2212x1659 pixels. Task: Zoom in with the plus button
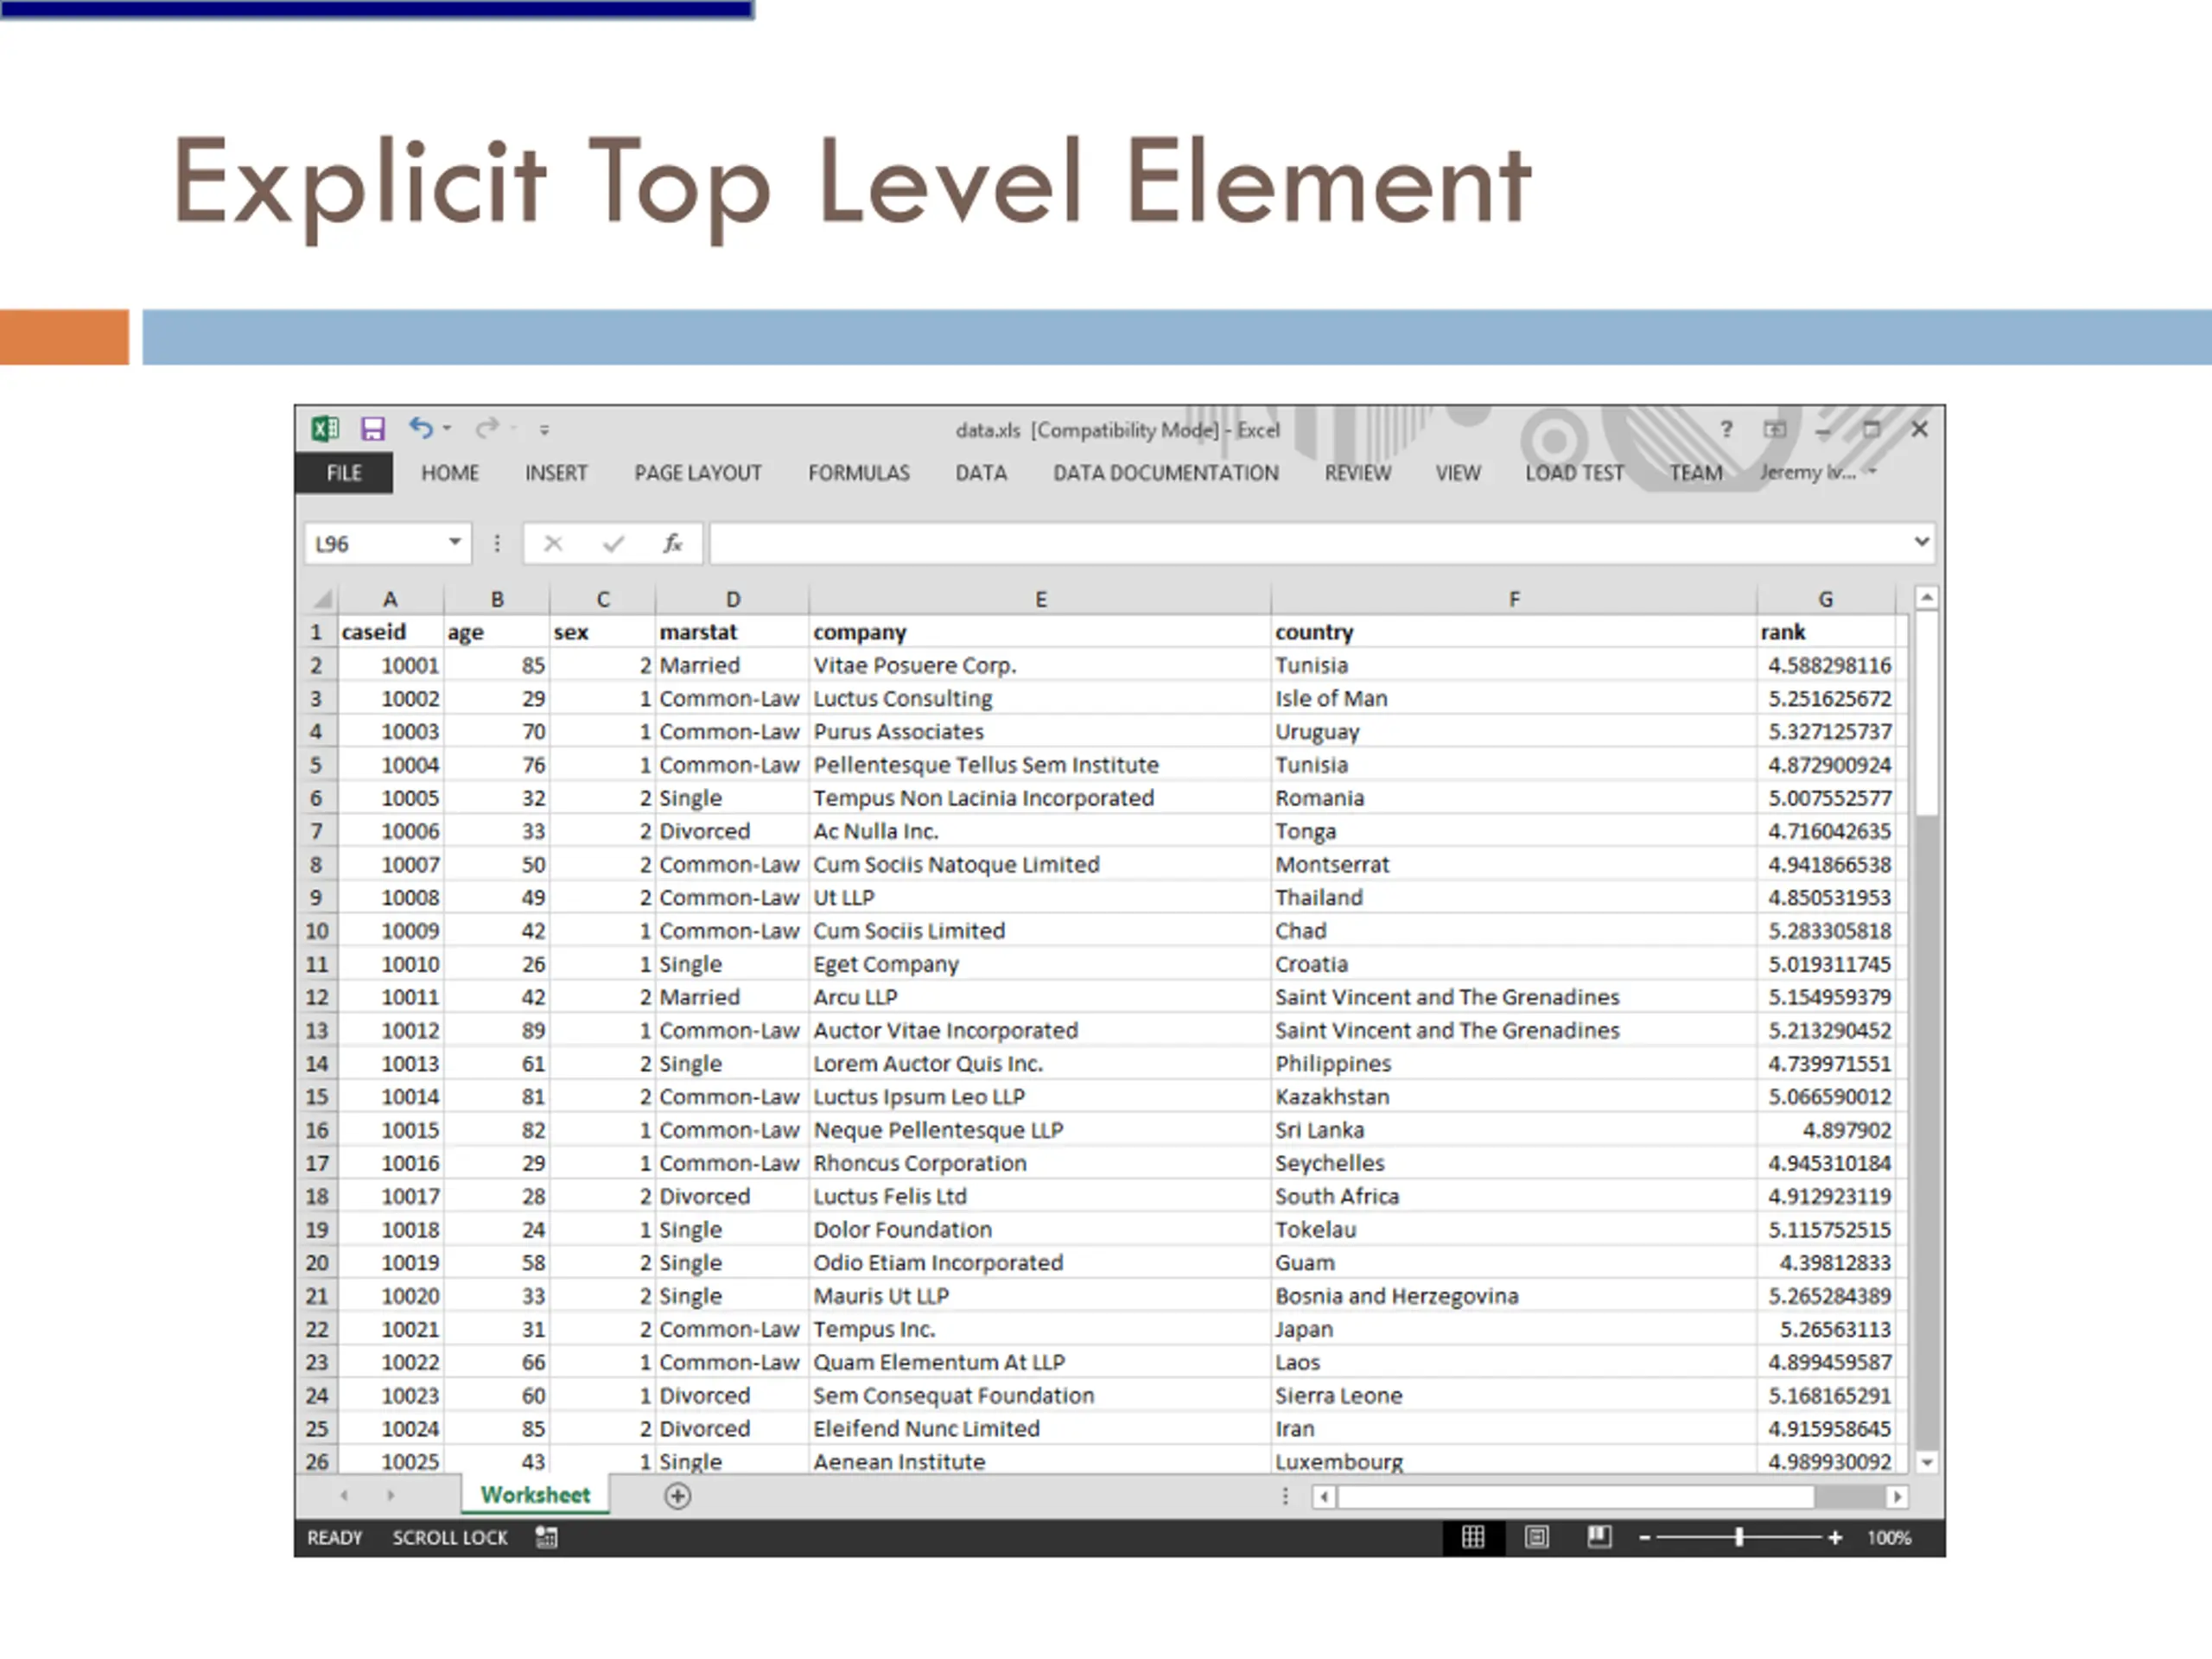[1835, 1538]
